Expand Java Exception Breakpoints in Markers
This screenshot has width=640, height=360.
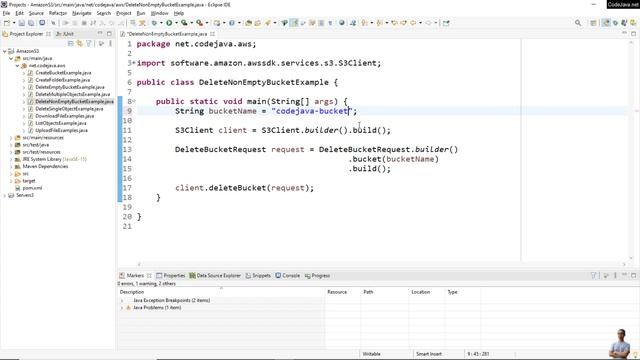click(x=122, y=300)
